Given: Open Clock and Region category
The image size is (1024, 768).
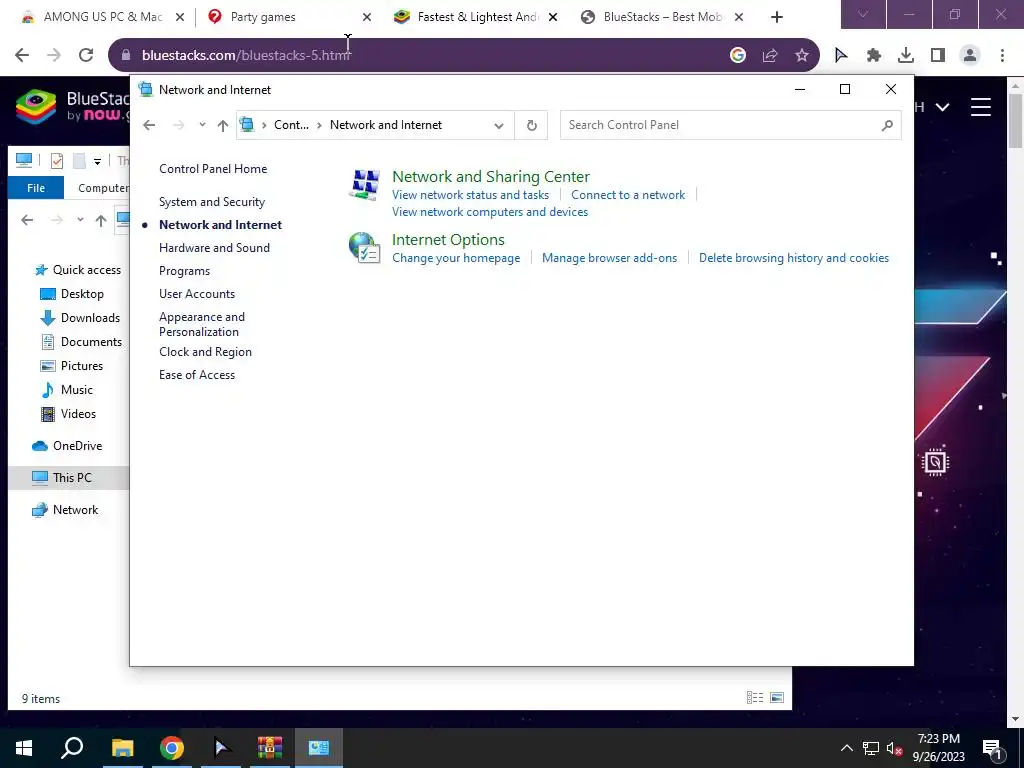Looking at the screenshot, I should click(205, 351).
